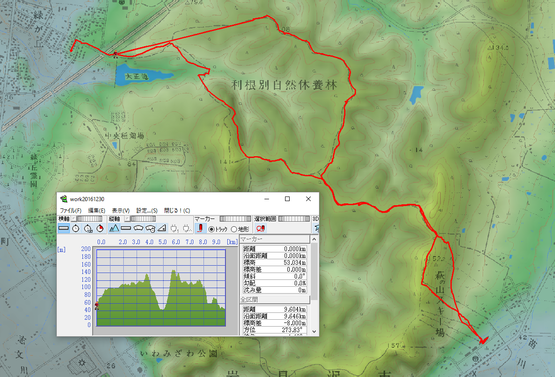
Task: Click the 萩の山スキー場 map label
Action: [440, 305]
